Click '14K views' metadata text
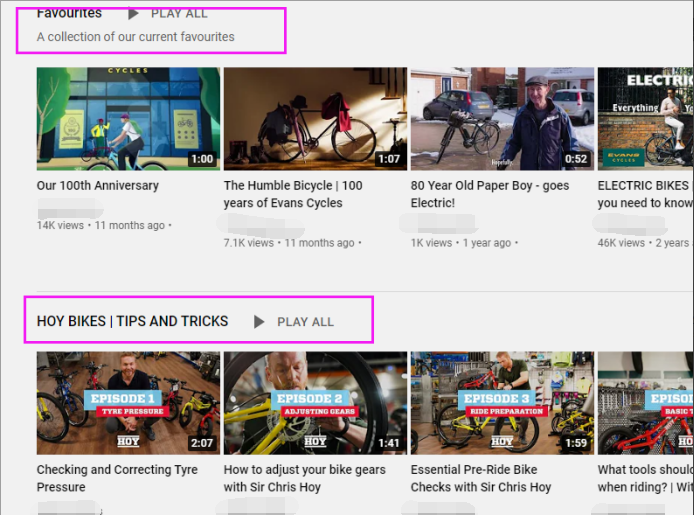The width and height of the screenshot is (694, 515). click(60, 225)
